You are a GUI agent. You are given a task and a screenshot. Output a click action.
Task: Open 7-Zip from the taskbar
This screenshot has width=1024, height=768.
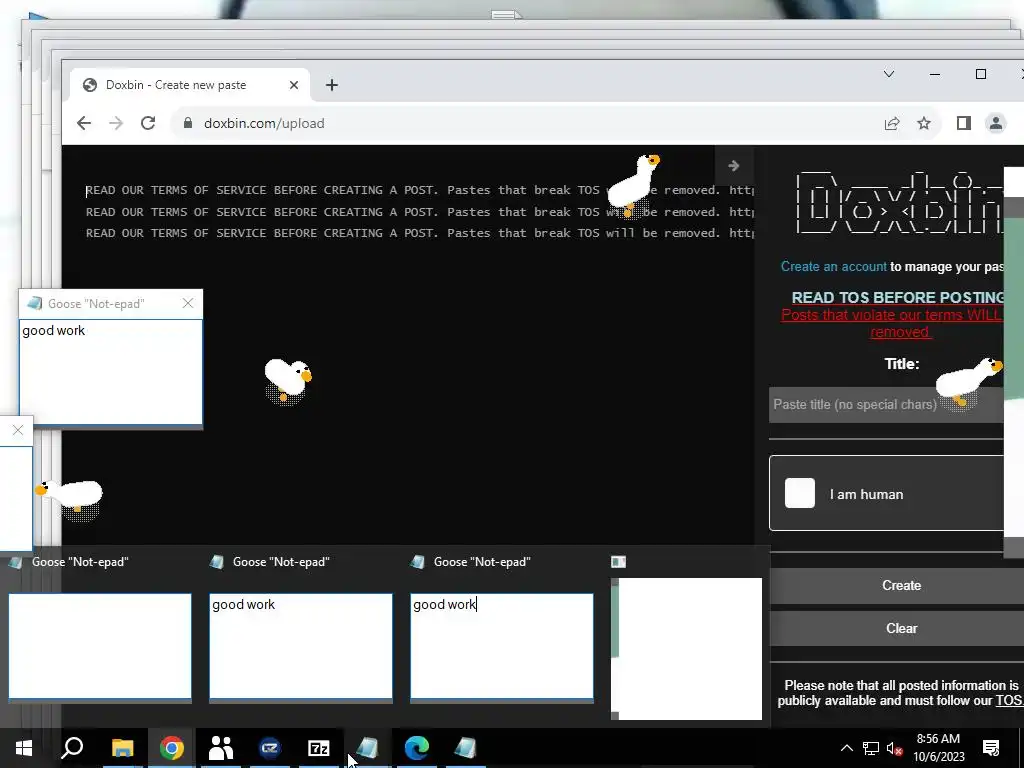319,748
